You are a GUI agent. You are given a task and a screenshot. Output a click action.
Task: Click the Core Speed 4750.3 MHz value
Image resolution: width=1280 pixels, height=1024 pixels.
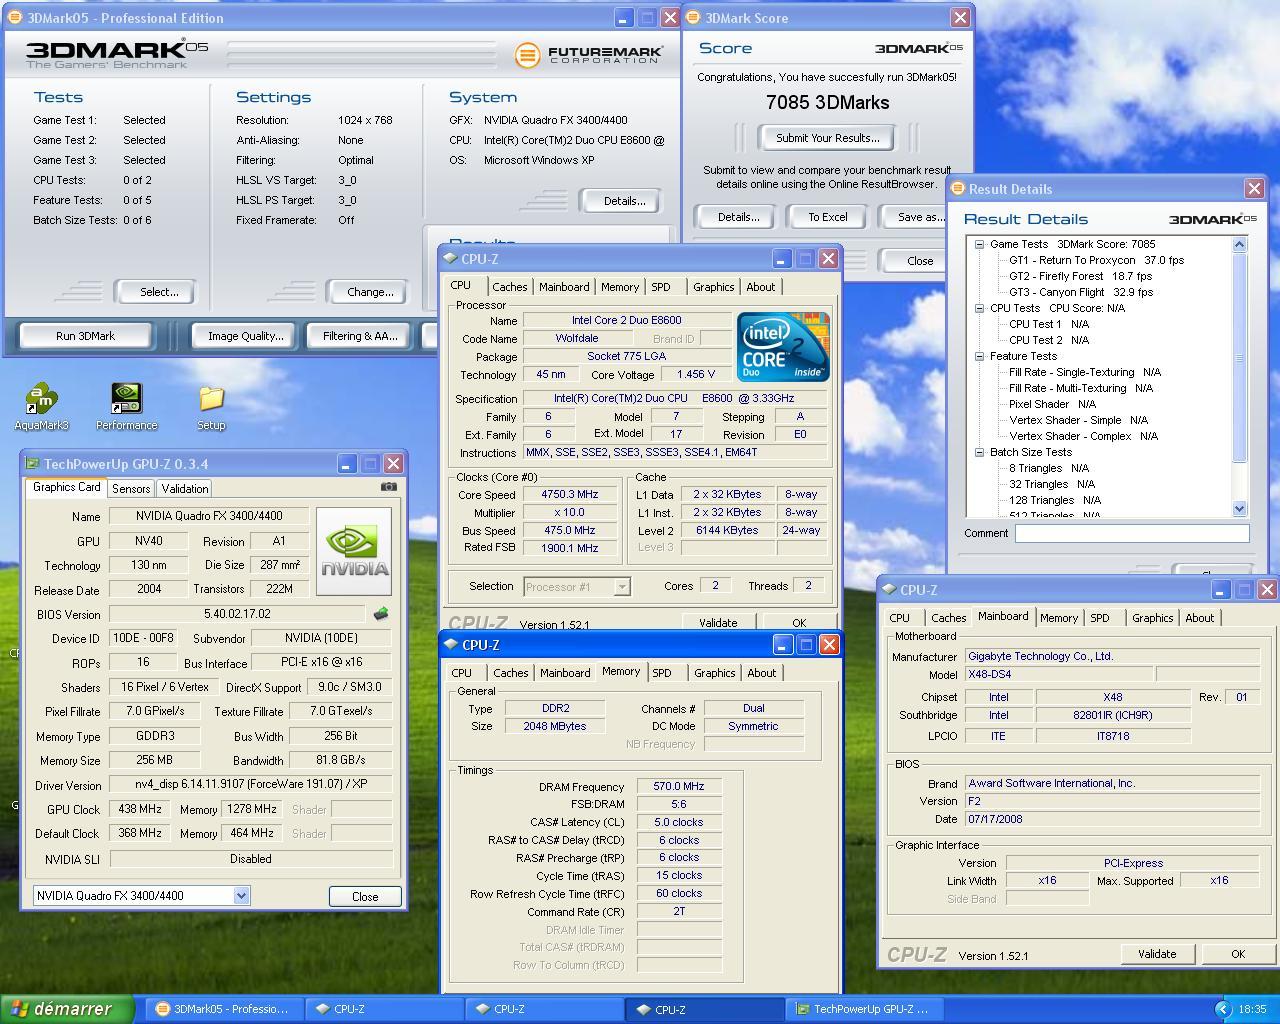pyautogui.click(x=570, y=495)
